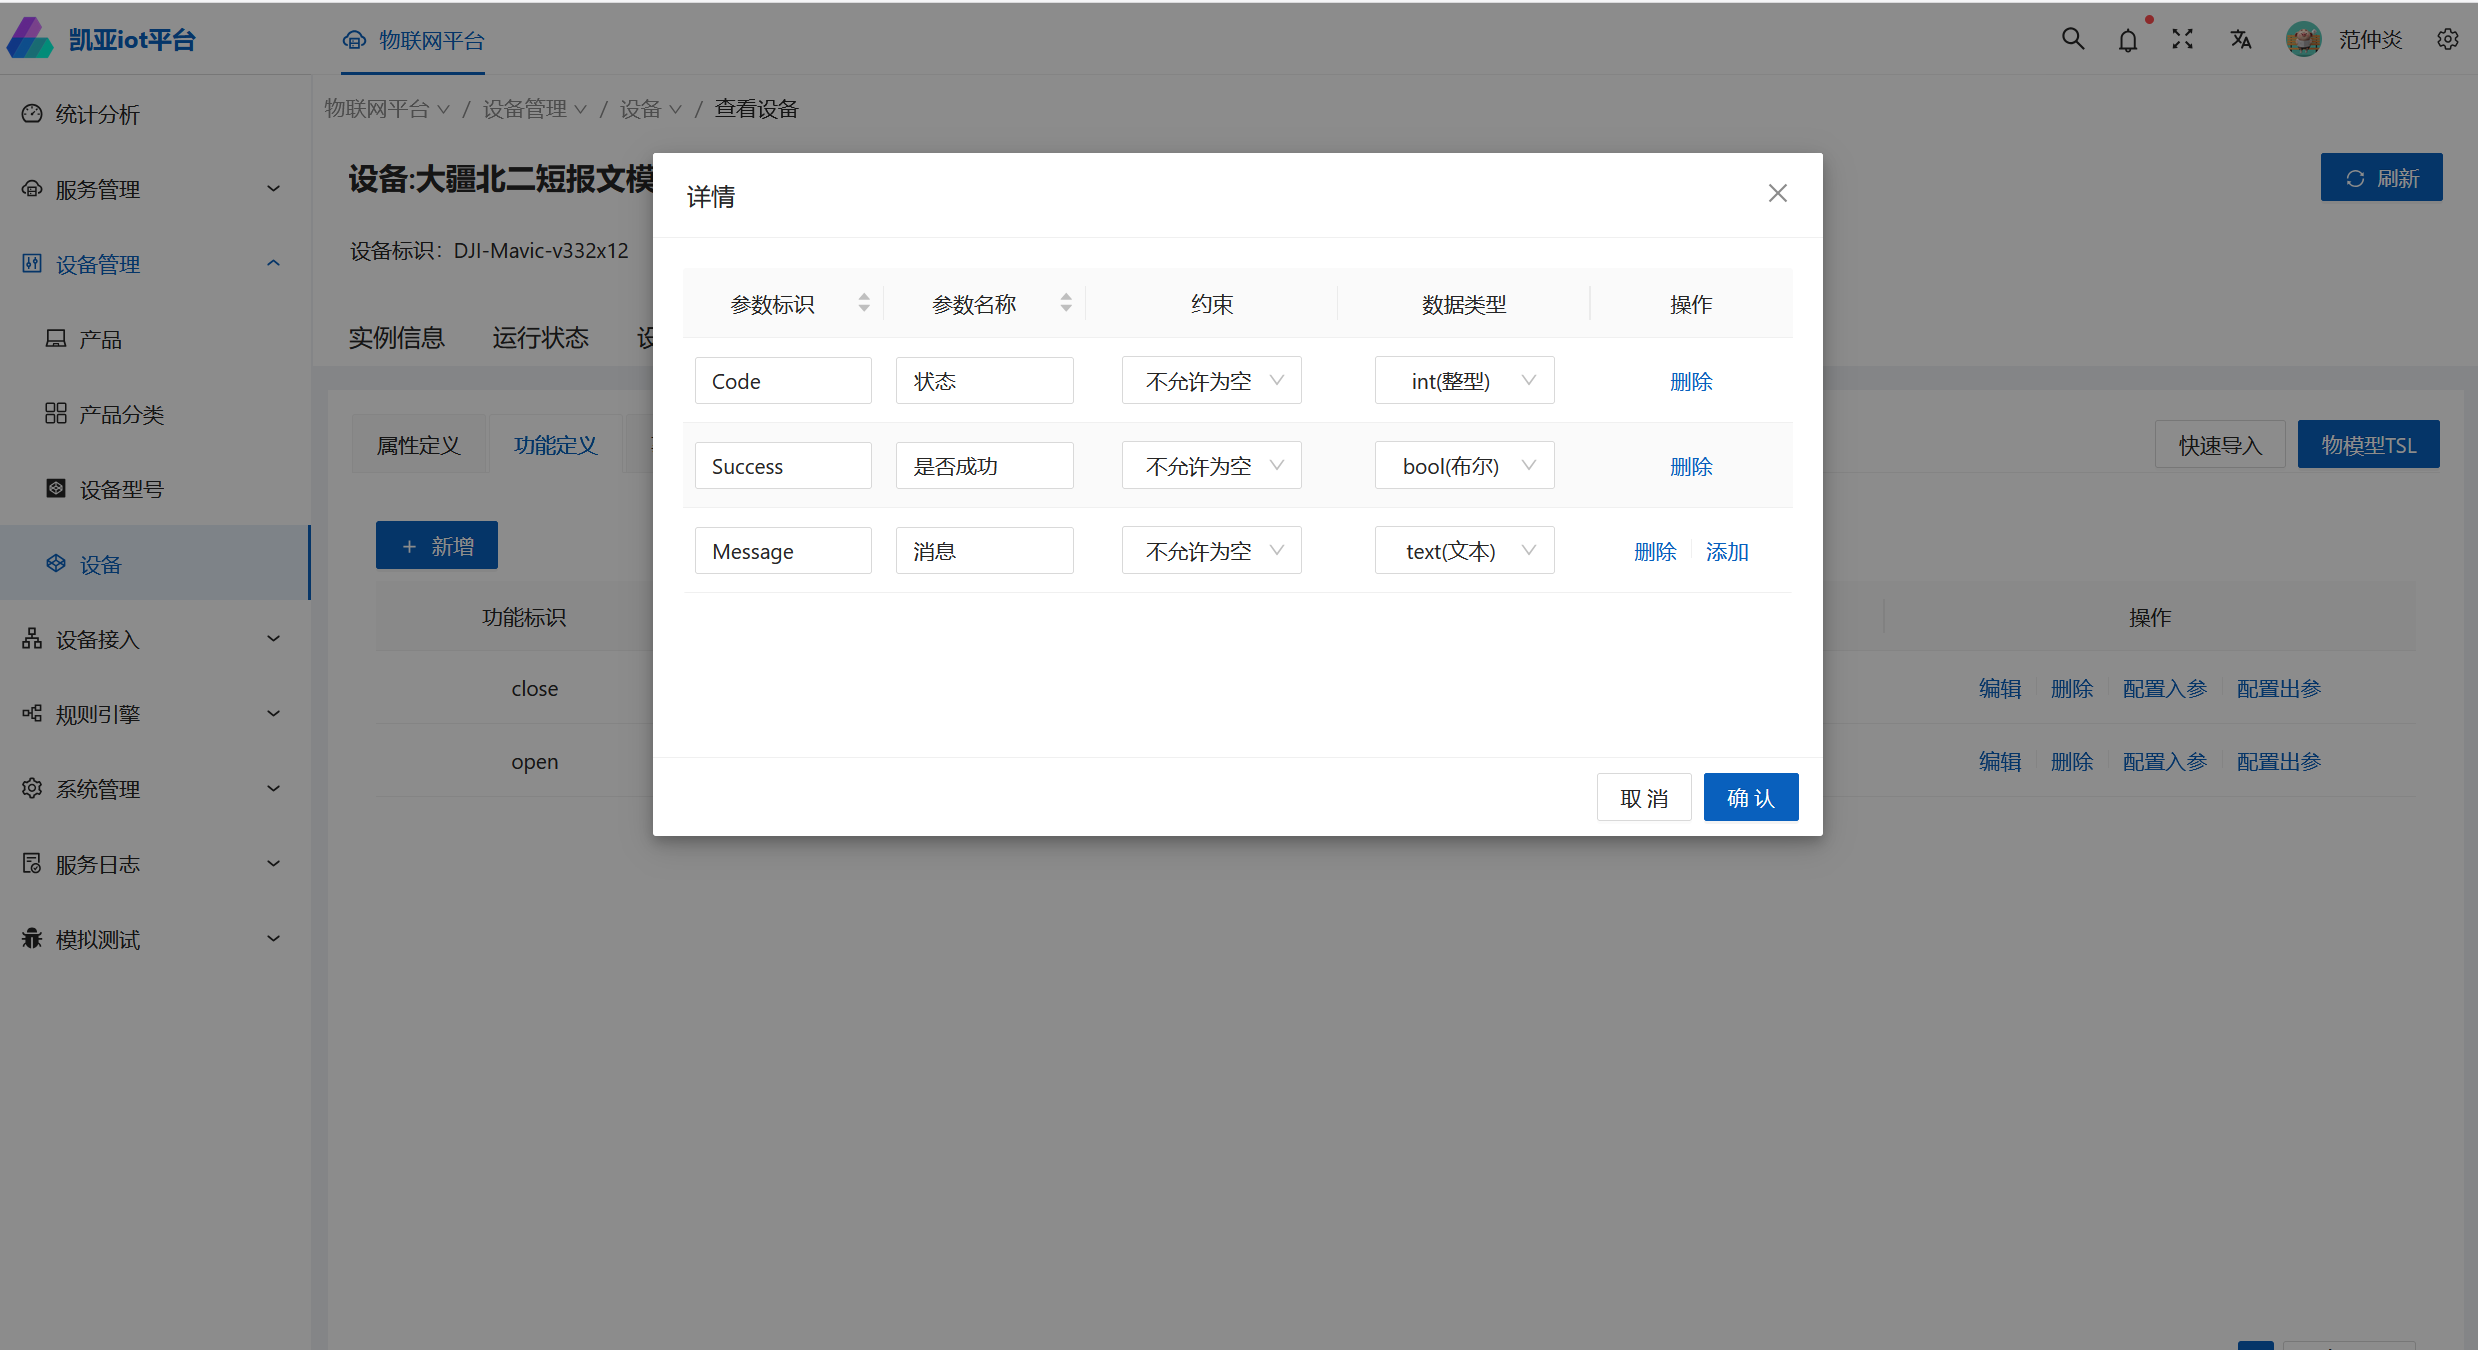Sort by 参数名称 column arrows

point(1066,303)
